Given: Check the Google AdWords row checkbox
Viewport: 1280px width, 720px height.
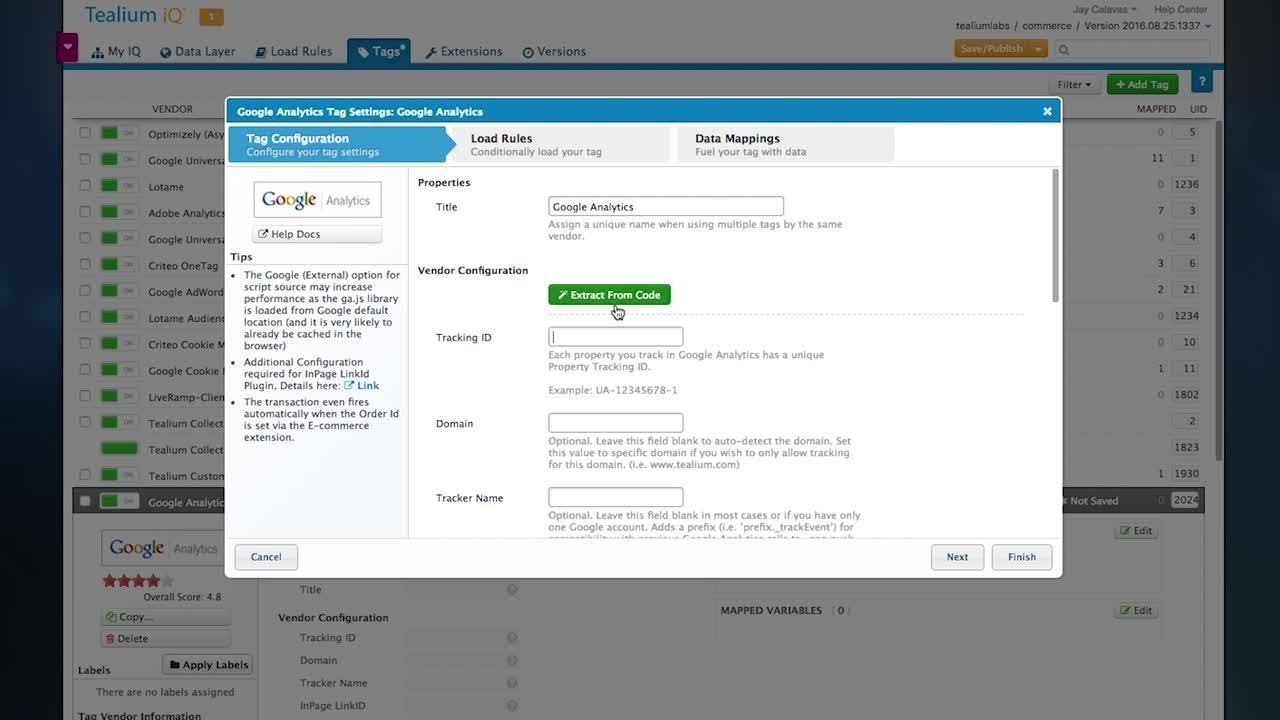Looking at the screenshot, I should click(85, 291).
